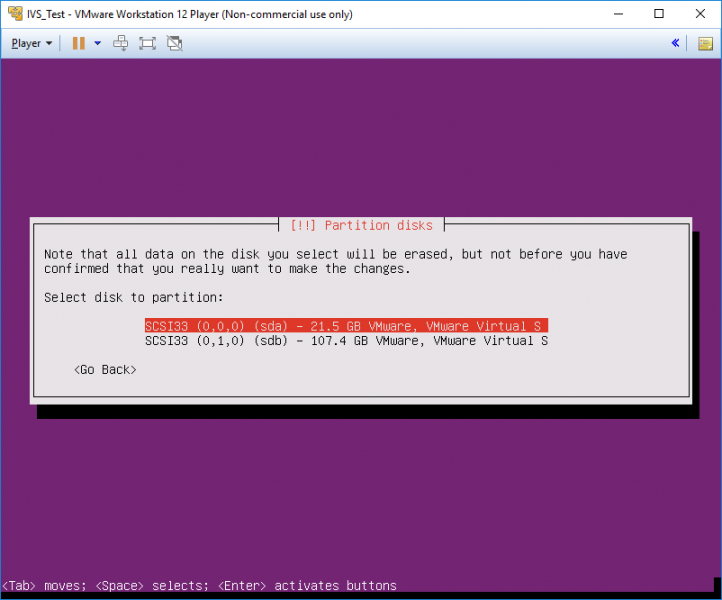Send Ctrl+Alt+Del to the virtual machine

121,43
